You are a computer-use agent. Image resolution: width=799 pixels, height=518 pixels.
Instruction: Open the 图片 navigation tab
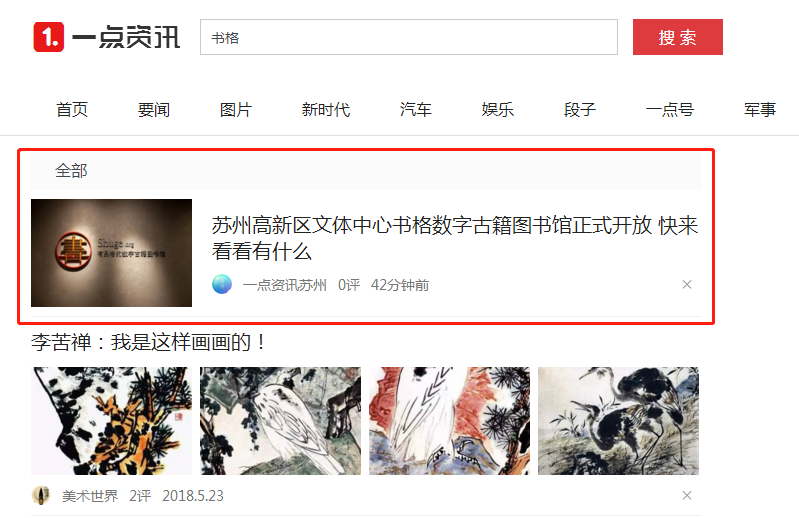pos(235,110)
